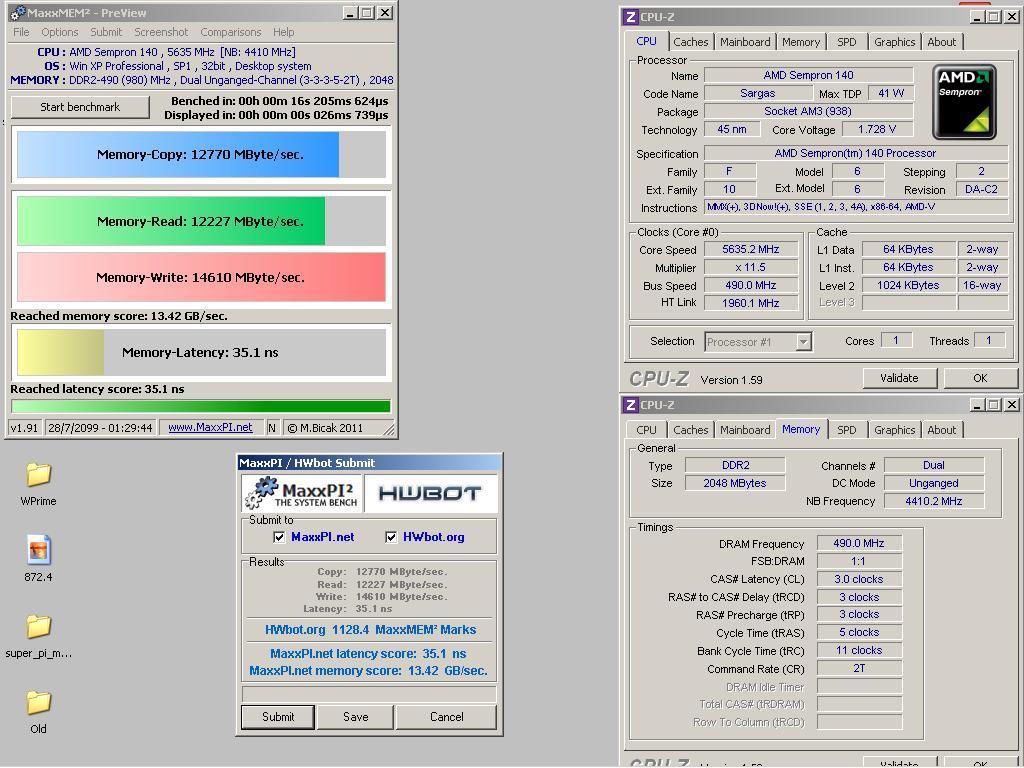Open the Screenshot menu in MaxxMEM²
The image size is (1024, 768).
tap(161, 32)
